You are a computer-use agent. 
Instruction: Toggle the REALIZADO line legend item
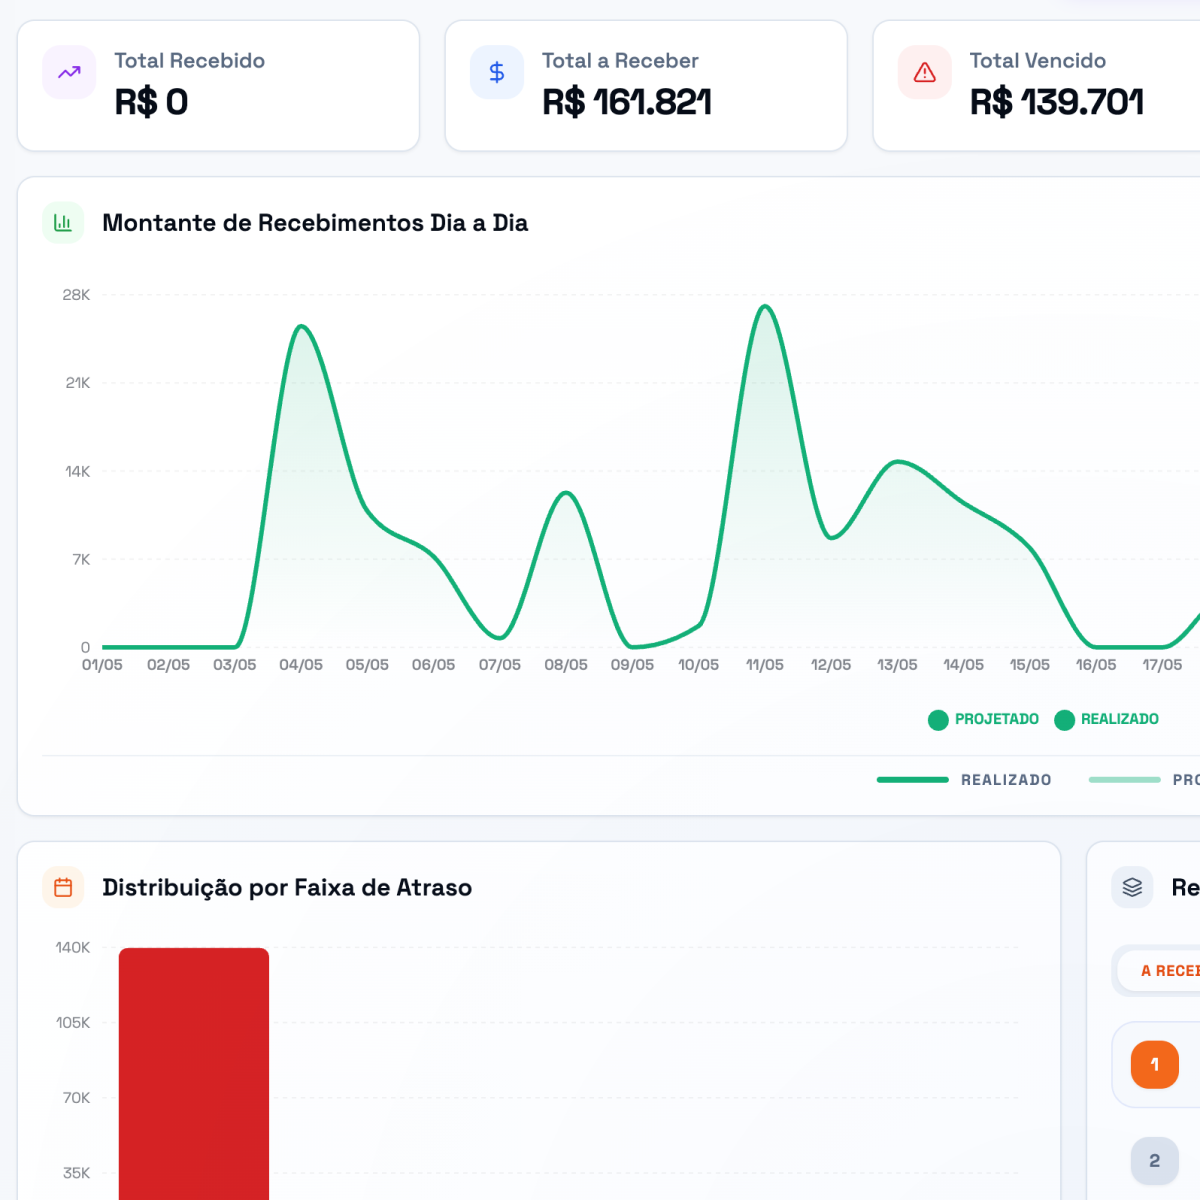point(964,780)
